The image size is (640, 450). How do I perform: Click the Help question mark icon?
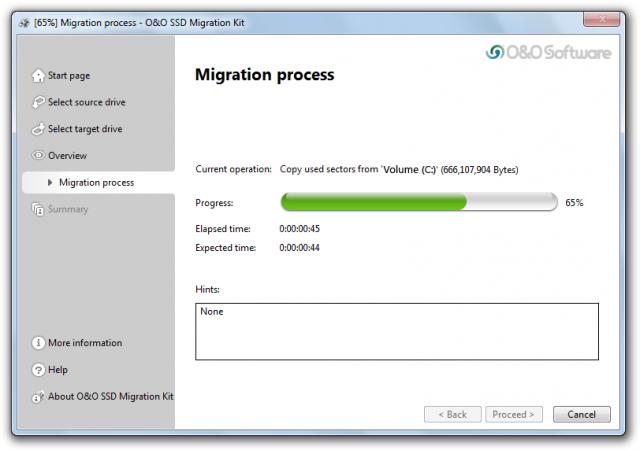tap(38, 370)
